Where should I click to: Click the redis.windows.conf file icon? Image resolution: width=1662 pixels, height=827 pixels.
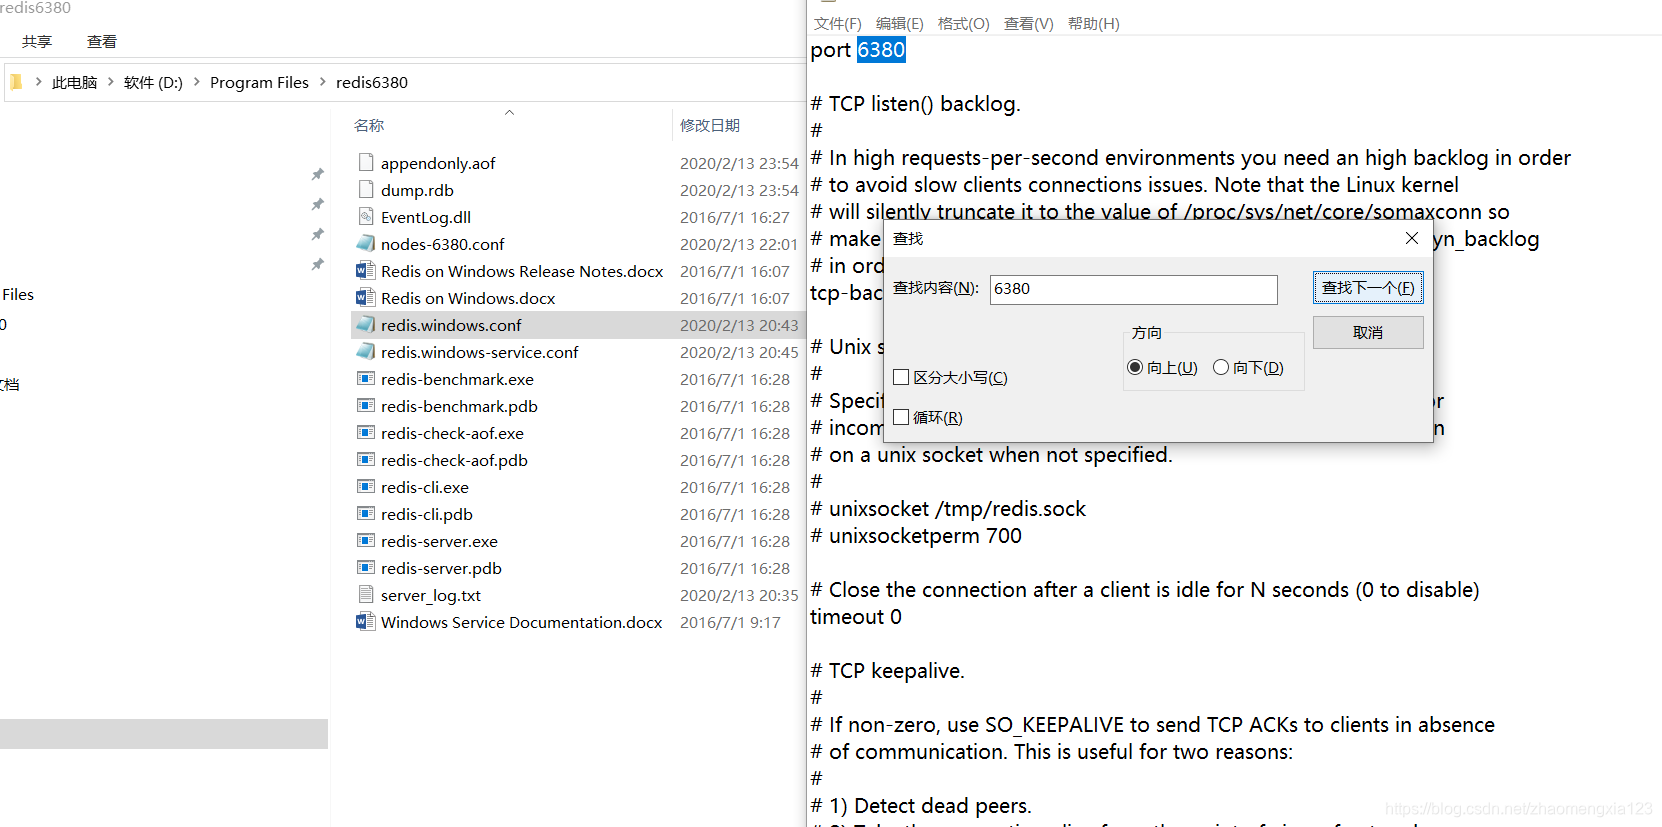[x=366, y=324]
